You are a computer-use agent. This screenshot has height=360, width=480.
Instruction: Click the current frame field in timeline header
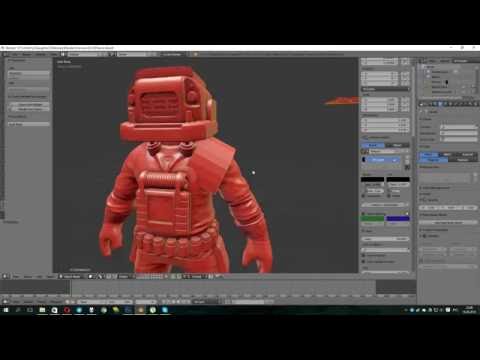coord(146,302)
